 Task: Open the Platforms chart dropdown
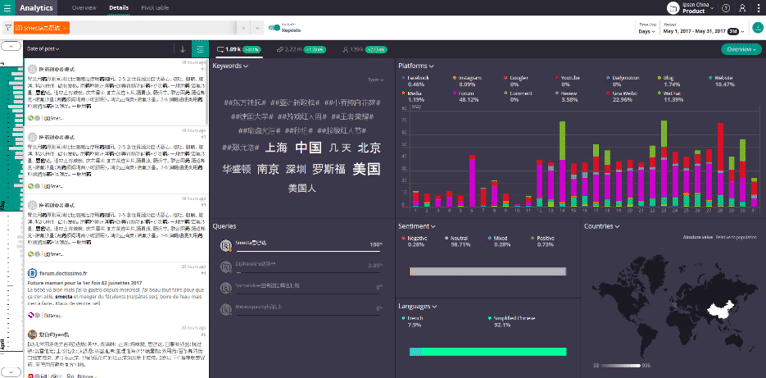pos(416,65)
